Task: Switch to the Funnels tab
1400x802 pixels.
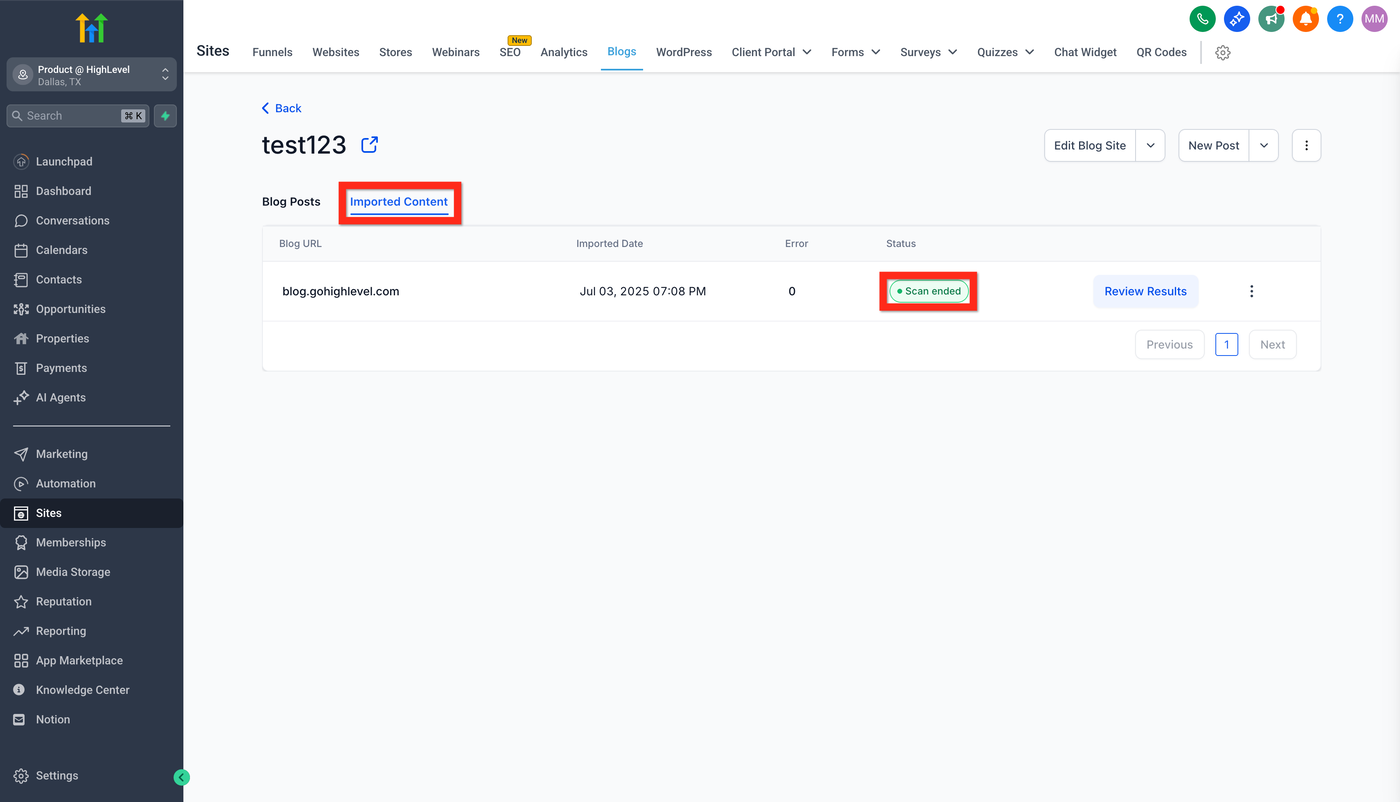Action: 272,52
